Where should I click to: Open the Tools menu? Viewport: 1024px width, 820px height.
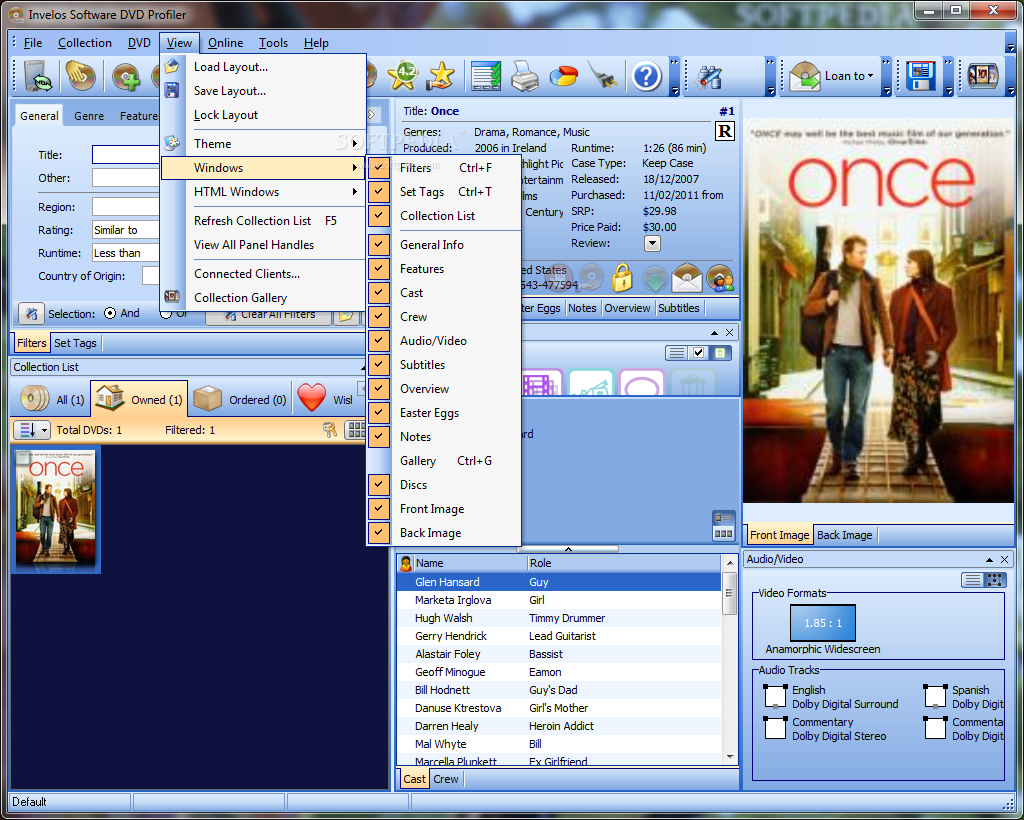tap(273, 43)
